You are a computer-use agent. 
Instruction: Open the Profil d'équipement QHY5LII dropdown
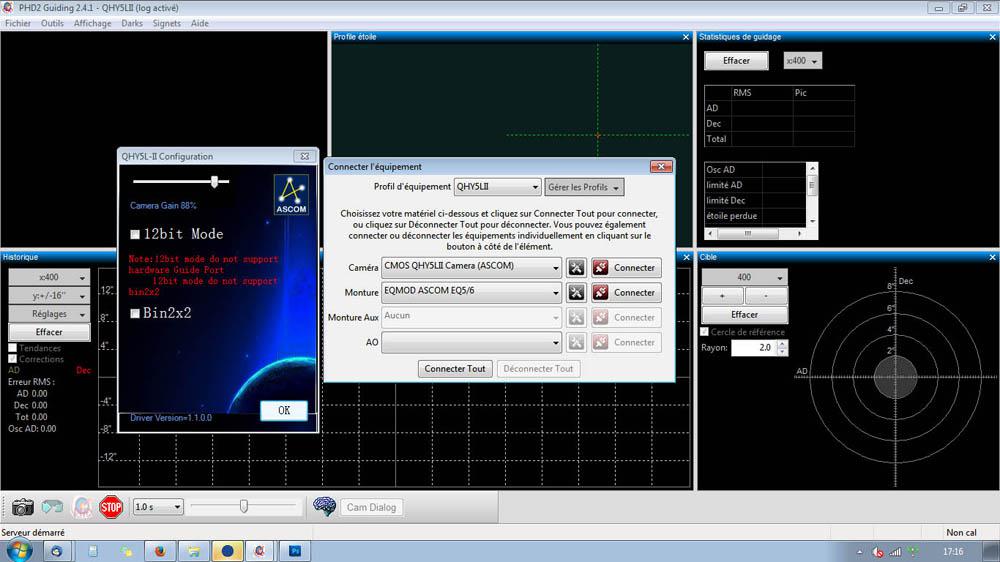(497, 187)
